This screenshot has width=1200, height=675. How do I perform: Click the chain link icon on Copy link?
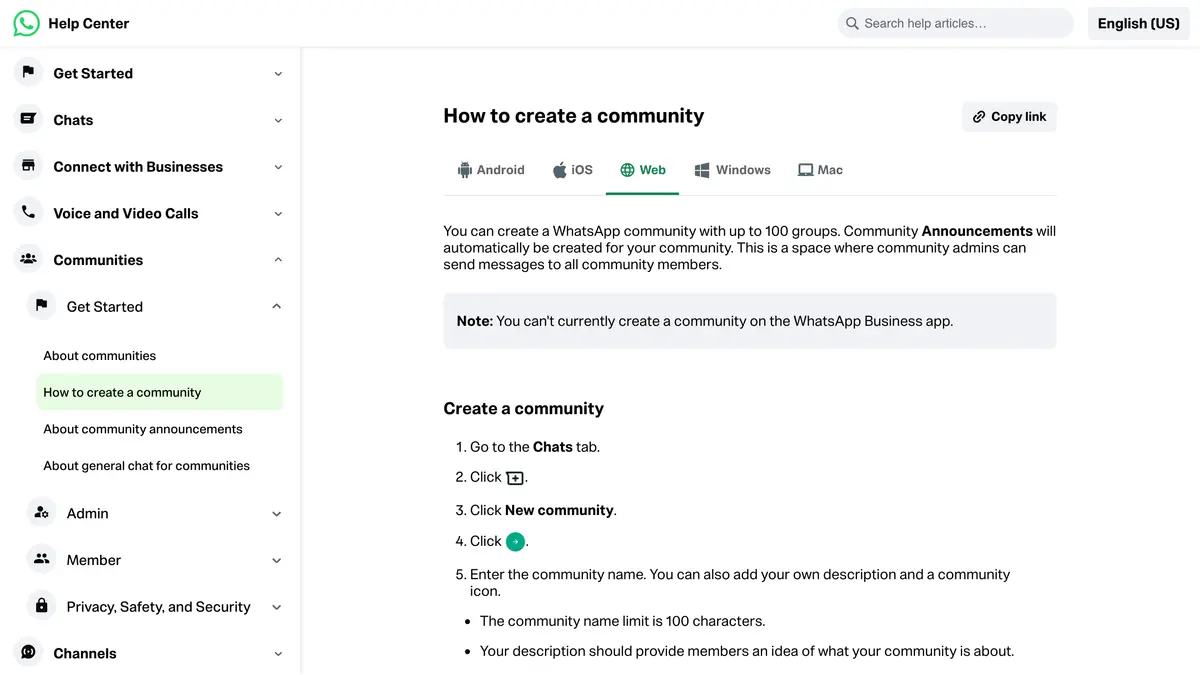point(979,117)
